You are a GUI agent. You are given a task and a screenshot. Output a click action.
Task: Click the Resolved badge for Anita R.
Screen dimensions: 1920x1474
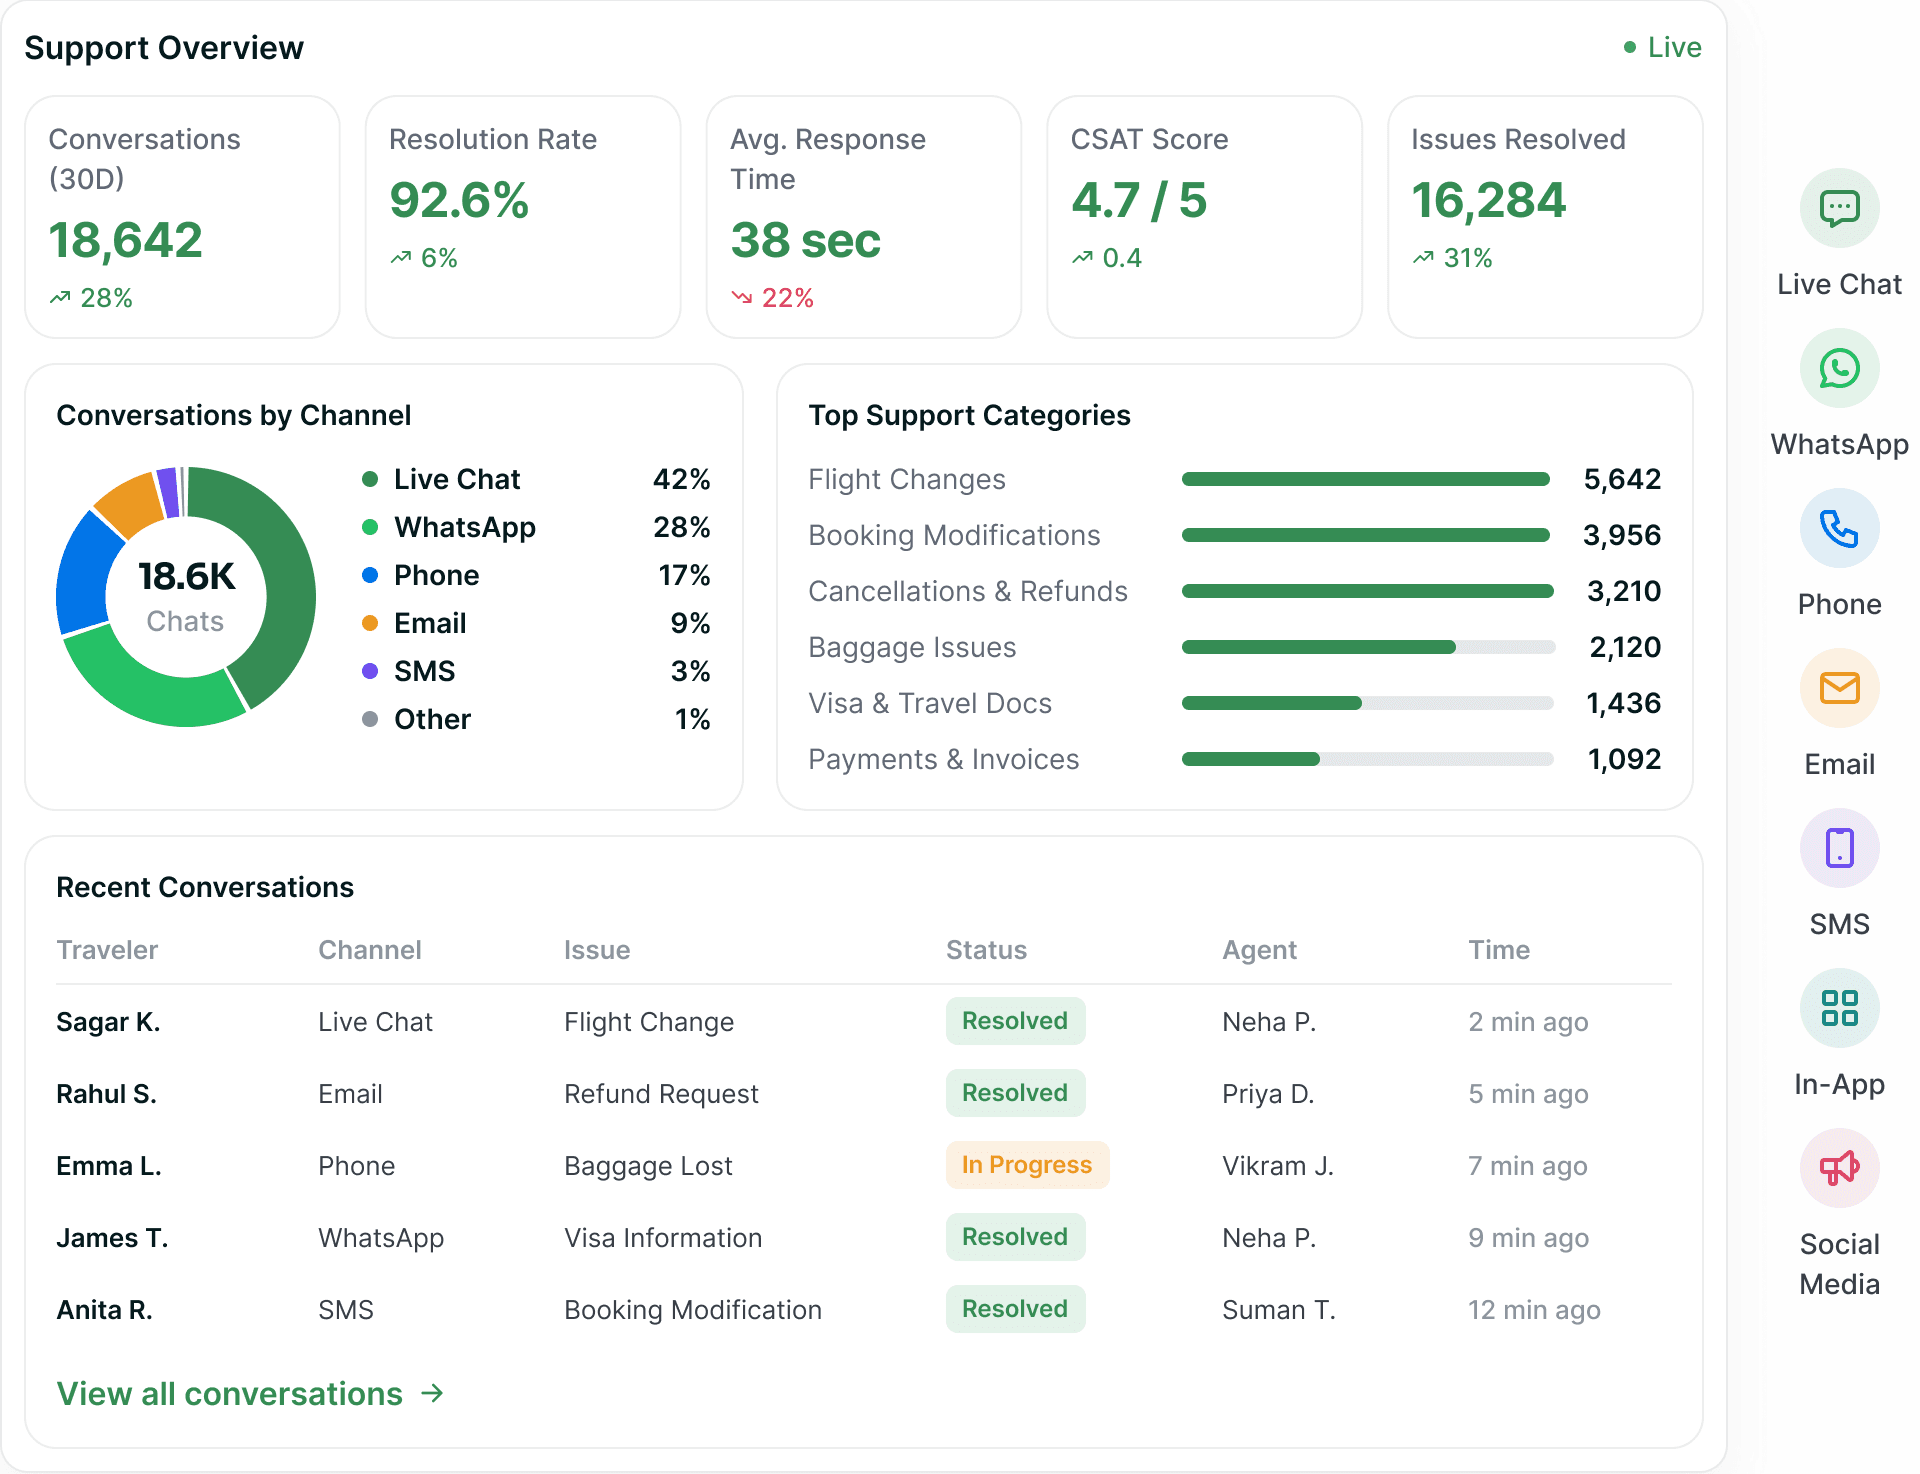[1015, 1309]
